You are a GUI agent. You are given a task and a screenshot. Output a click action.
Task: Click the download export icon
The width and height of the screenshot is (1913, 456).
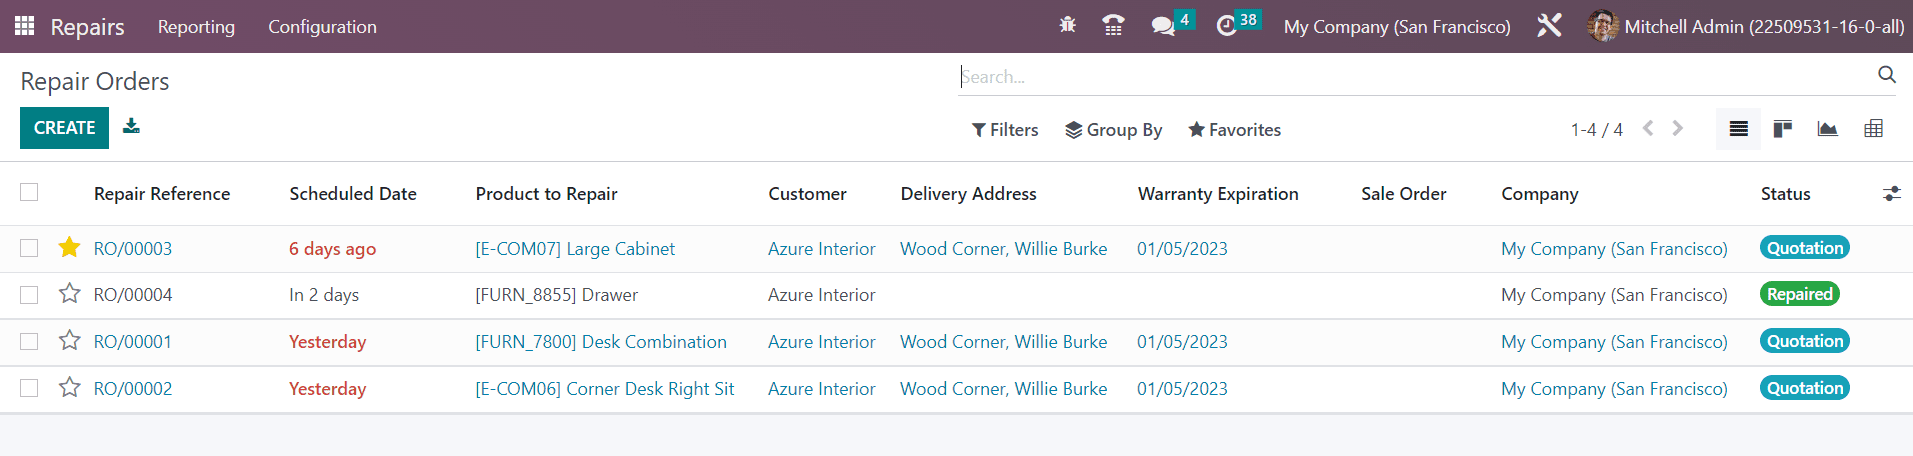click(x=131, y=126)
